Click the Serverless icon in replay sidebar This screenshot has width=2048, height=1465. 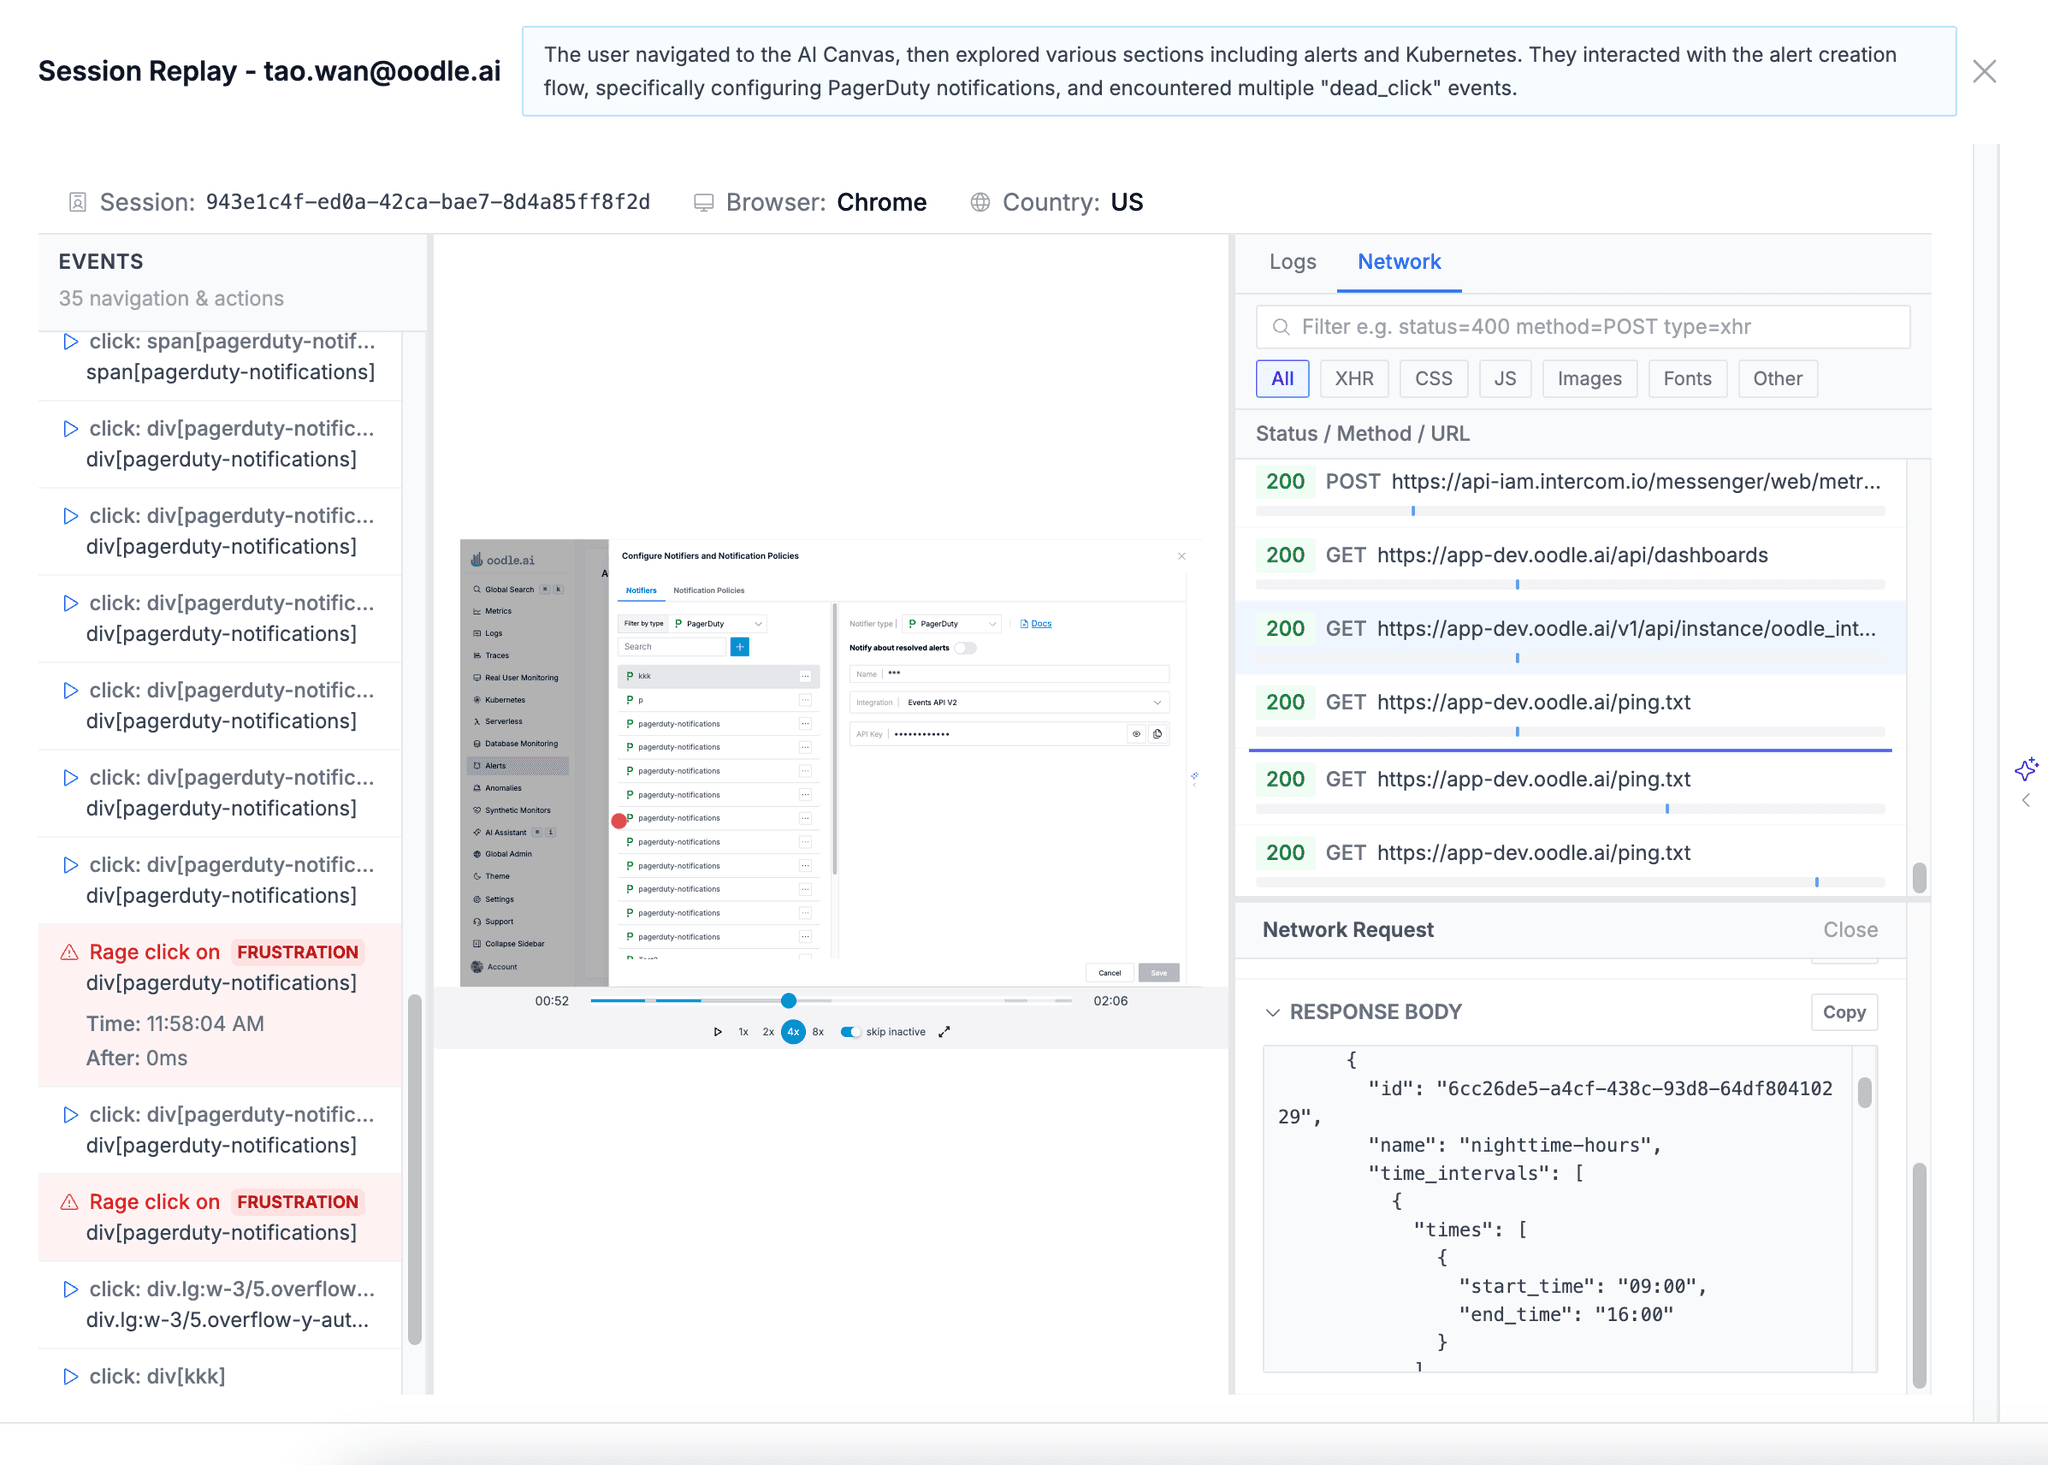(x=477, y=721)
